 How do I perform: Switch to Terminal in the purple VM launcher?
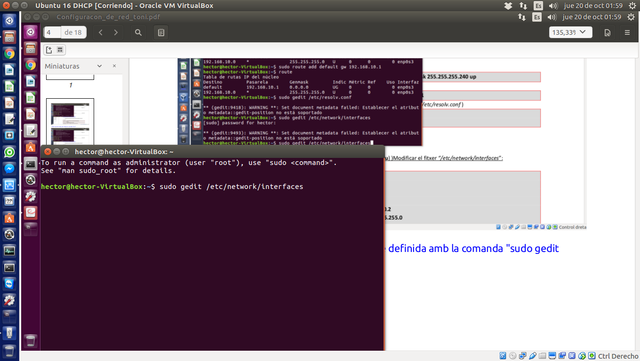(x=31, y=163)
